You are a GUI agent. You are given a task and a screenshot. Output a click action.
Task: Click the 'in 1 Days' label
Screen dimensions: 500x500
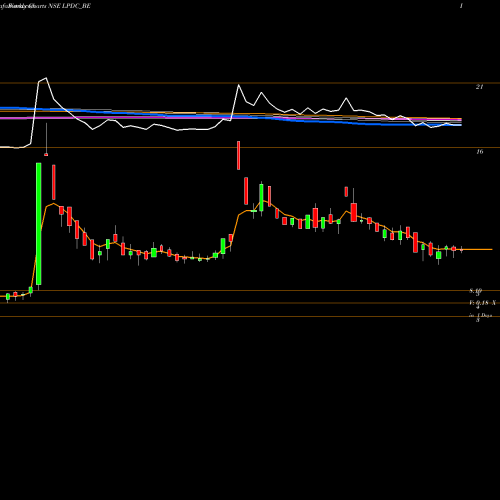click(x=480, y=315)
